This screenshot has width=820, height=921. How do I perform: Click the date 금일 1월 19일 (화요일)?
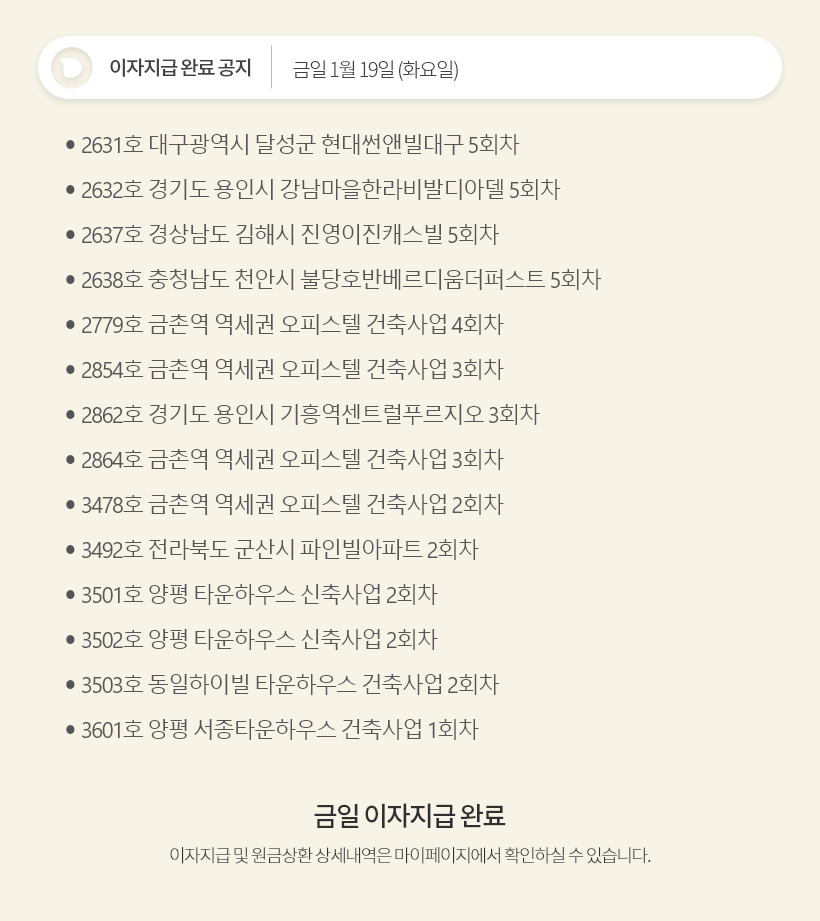(x=375, y=69)
